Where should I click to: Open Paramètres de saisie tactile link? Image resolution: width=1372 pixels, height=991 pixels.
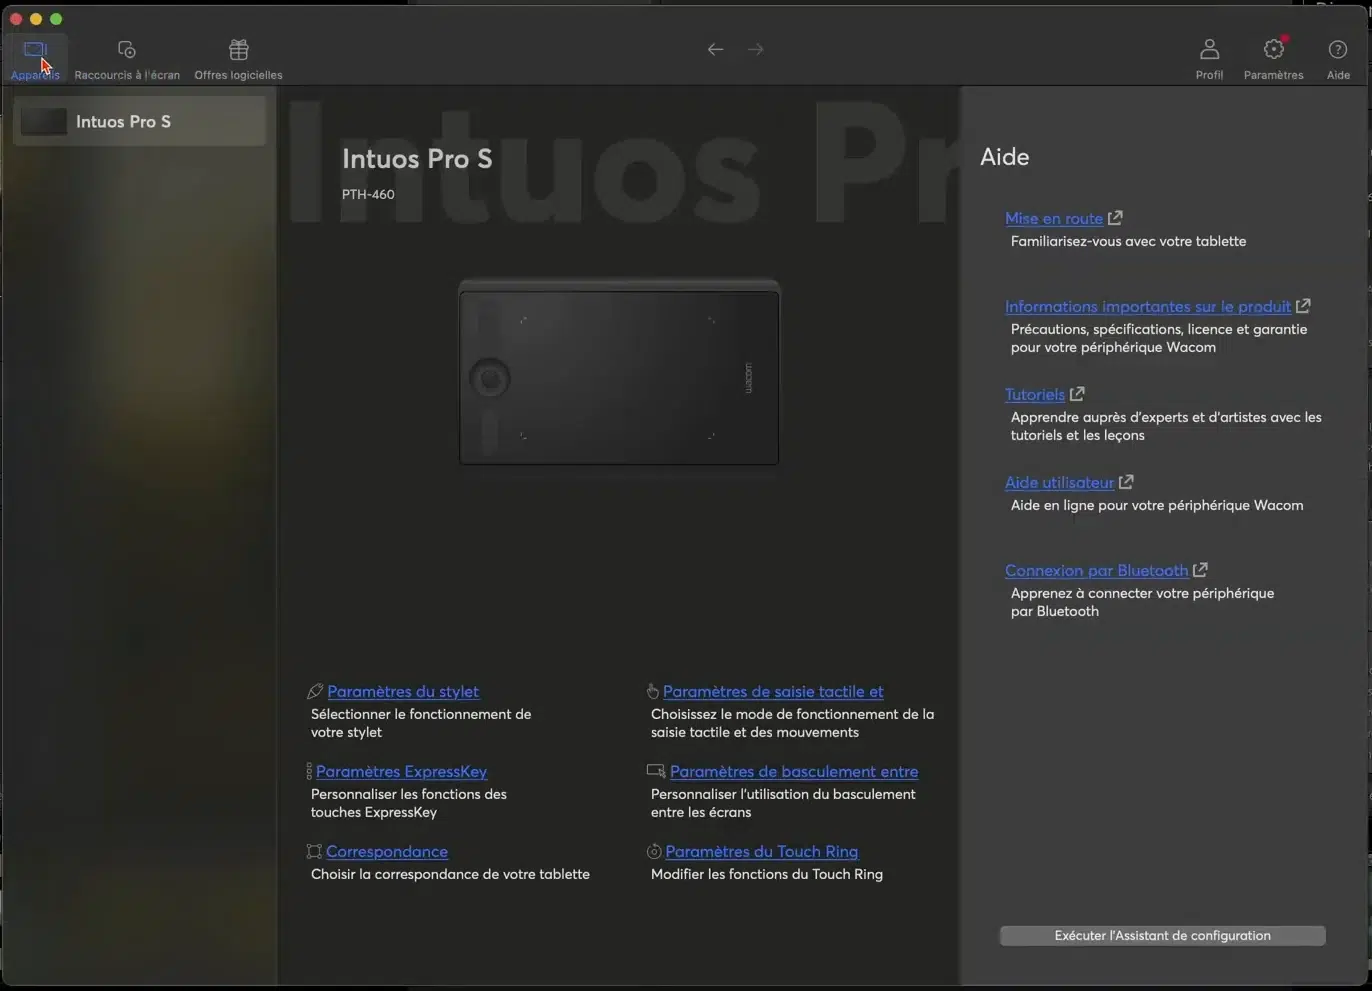click(773, 691)
